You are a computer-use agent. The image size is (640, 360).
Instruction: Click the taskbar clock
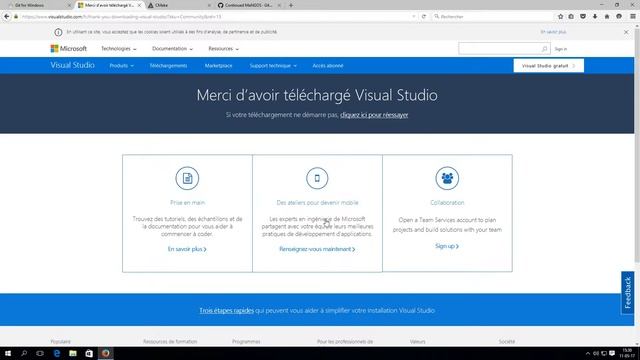tap(627, 353)
